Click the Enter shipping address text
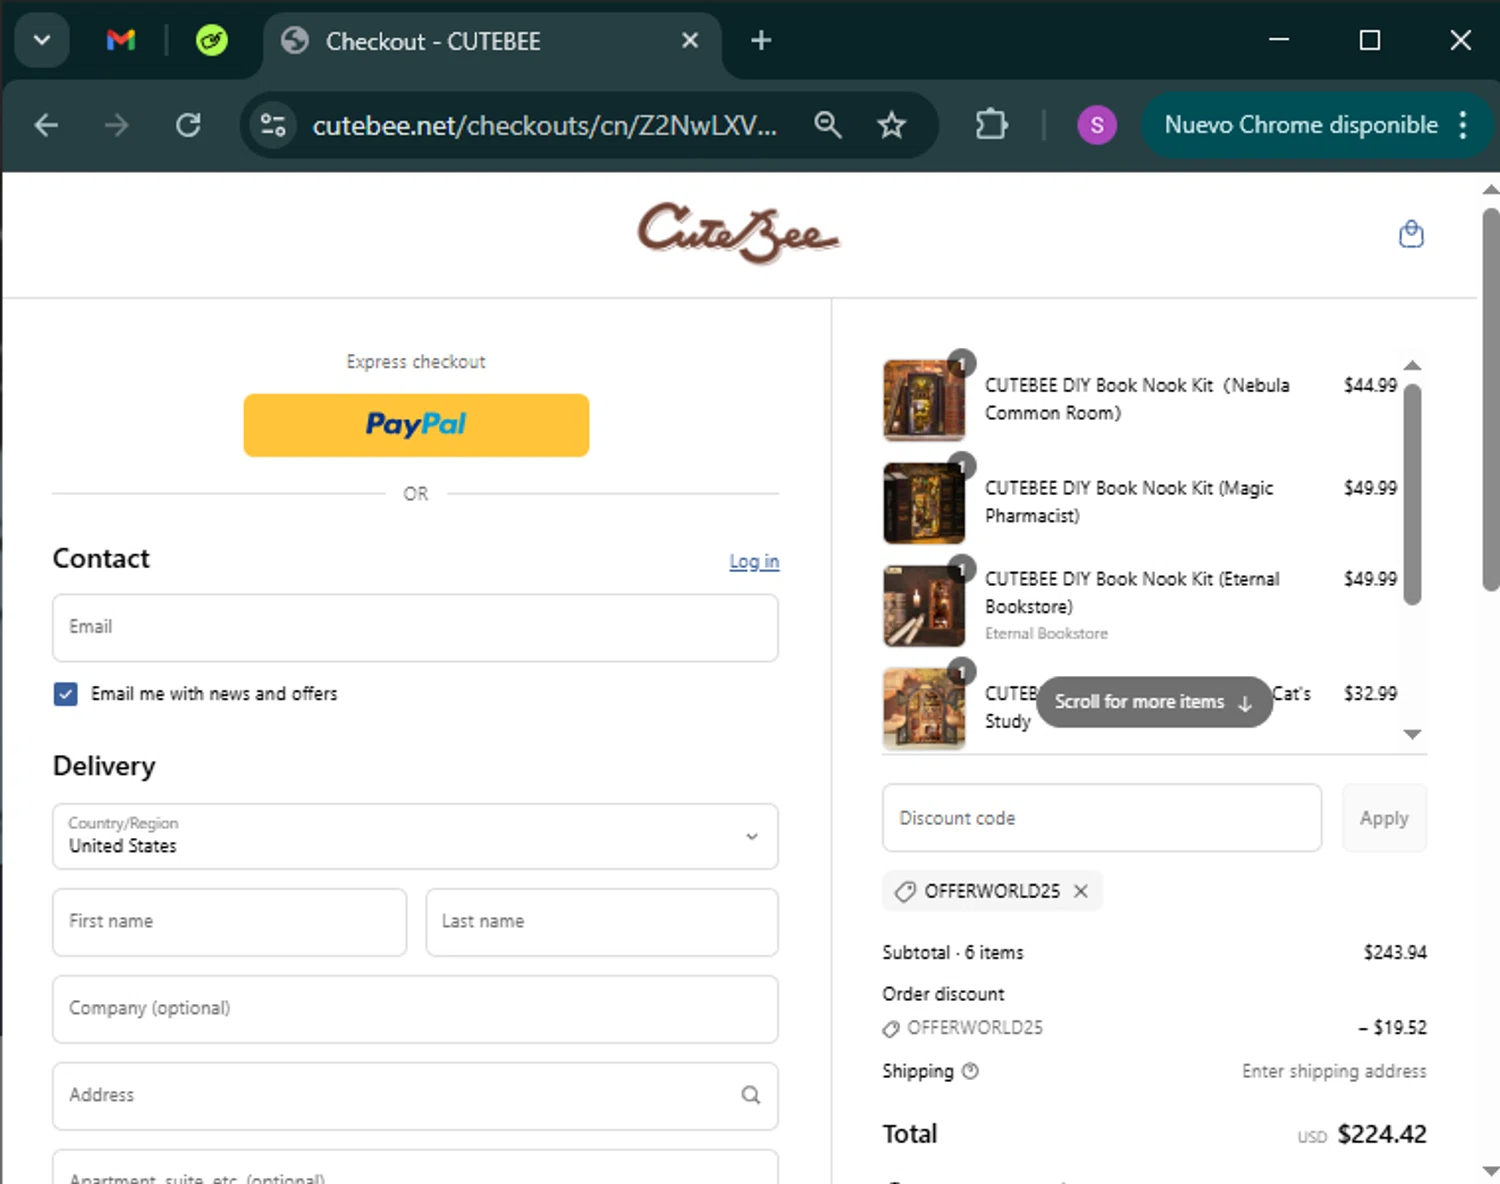 tap(1334, 1071)
